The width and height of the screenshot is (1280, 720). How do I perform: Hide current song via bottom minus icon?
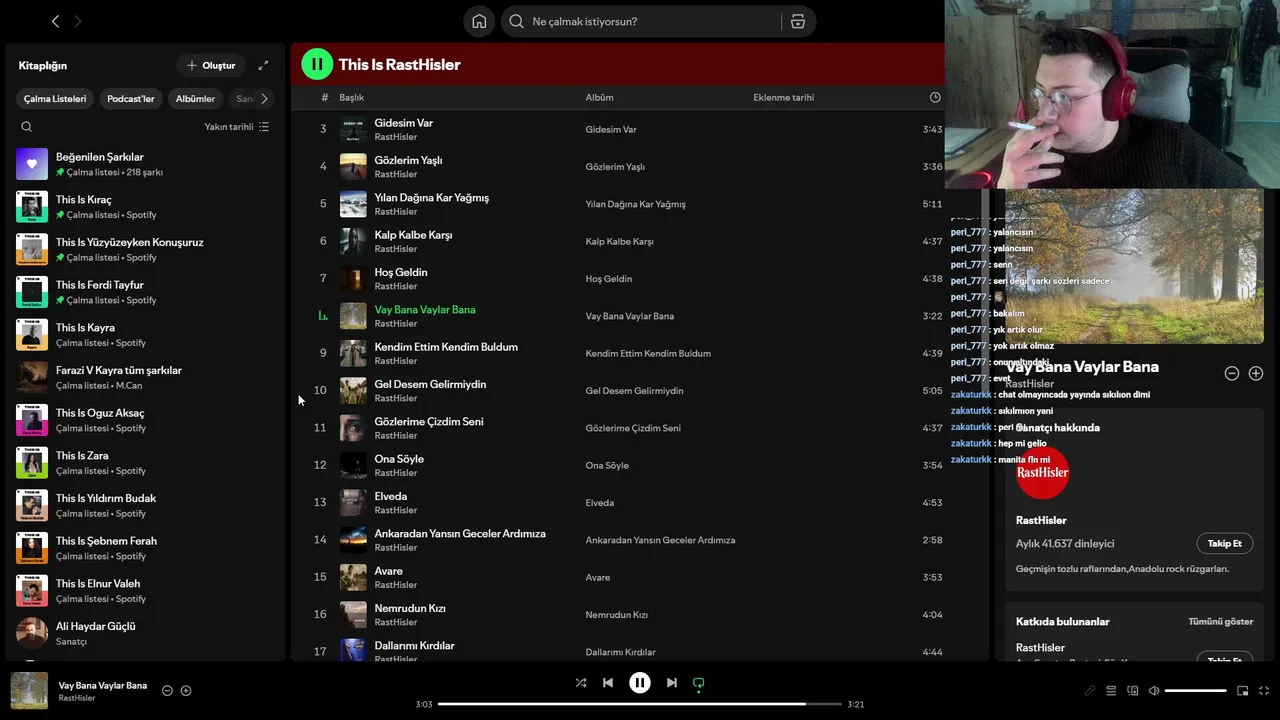[x=167, y=690]
